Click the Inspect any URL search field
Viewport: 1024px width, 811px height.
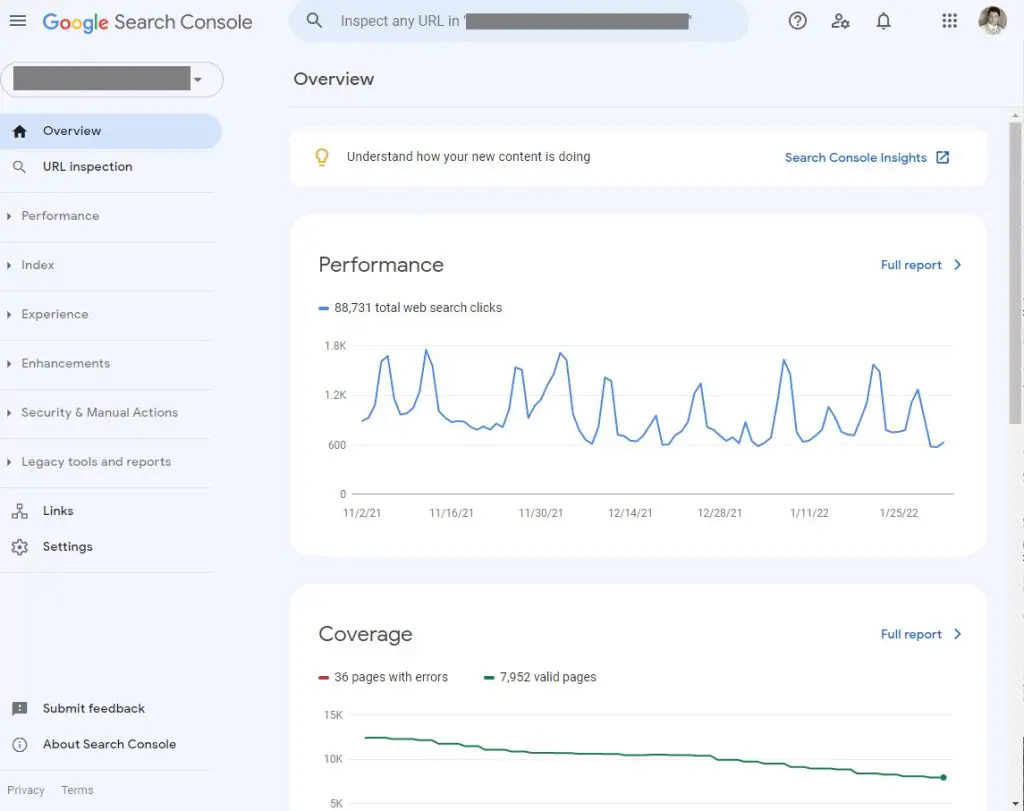(519, 21)
